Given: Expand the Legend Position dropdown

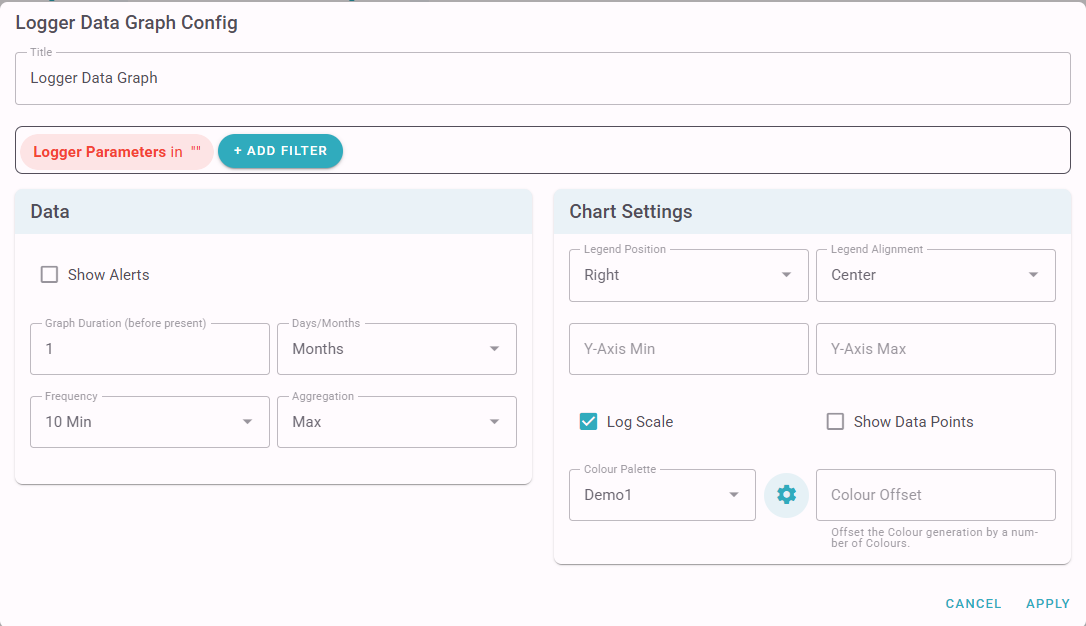Looking at the screenshot, I should click(x=688, y=275).
